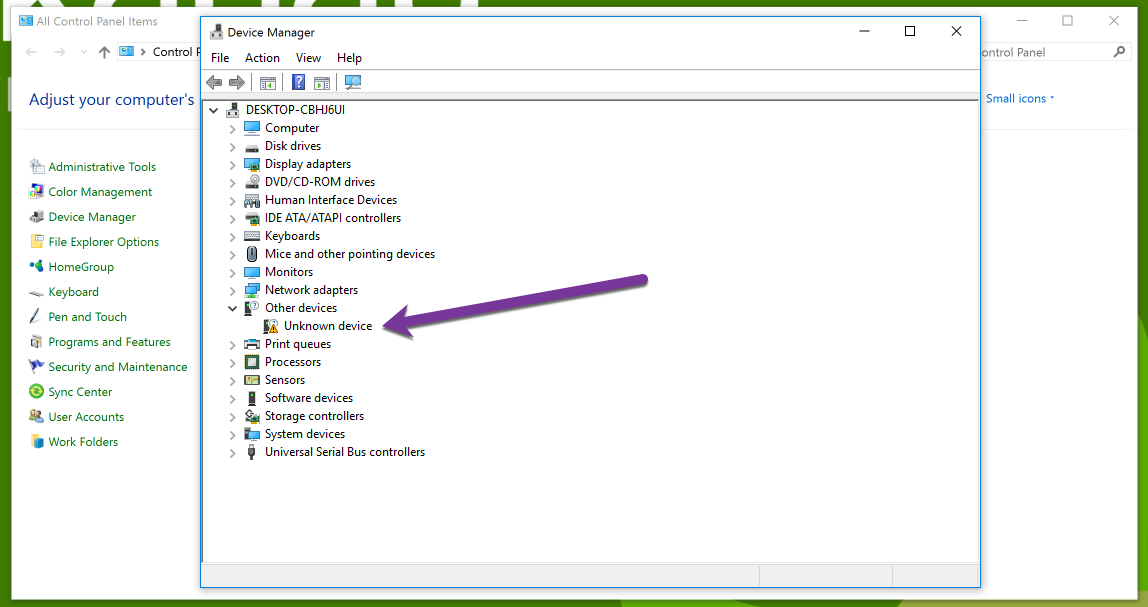Expand the Human Interface Devices category
Image resolution: width=1148 pixels, height=607 pixels.
[x=232, y=201]
